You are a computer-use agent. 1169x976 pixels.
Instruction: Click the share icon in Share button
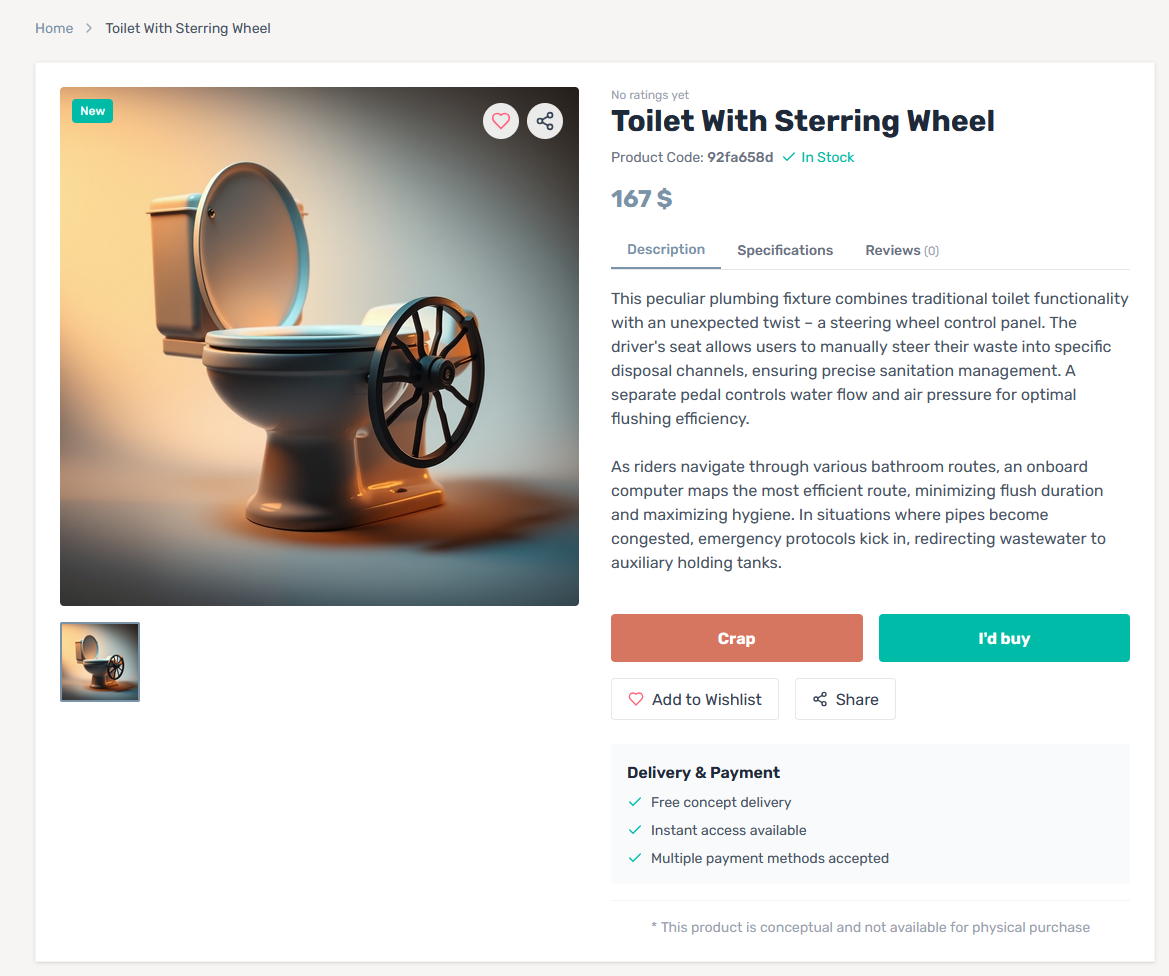pyautogui.click(x=820, y=699)
